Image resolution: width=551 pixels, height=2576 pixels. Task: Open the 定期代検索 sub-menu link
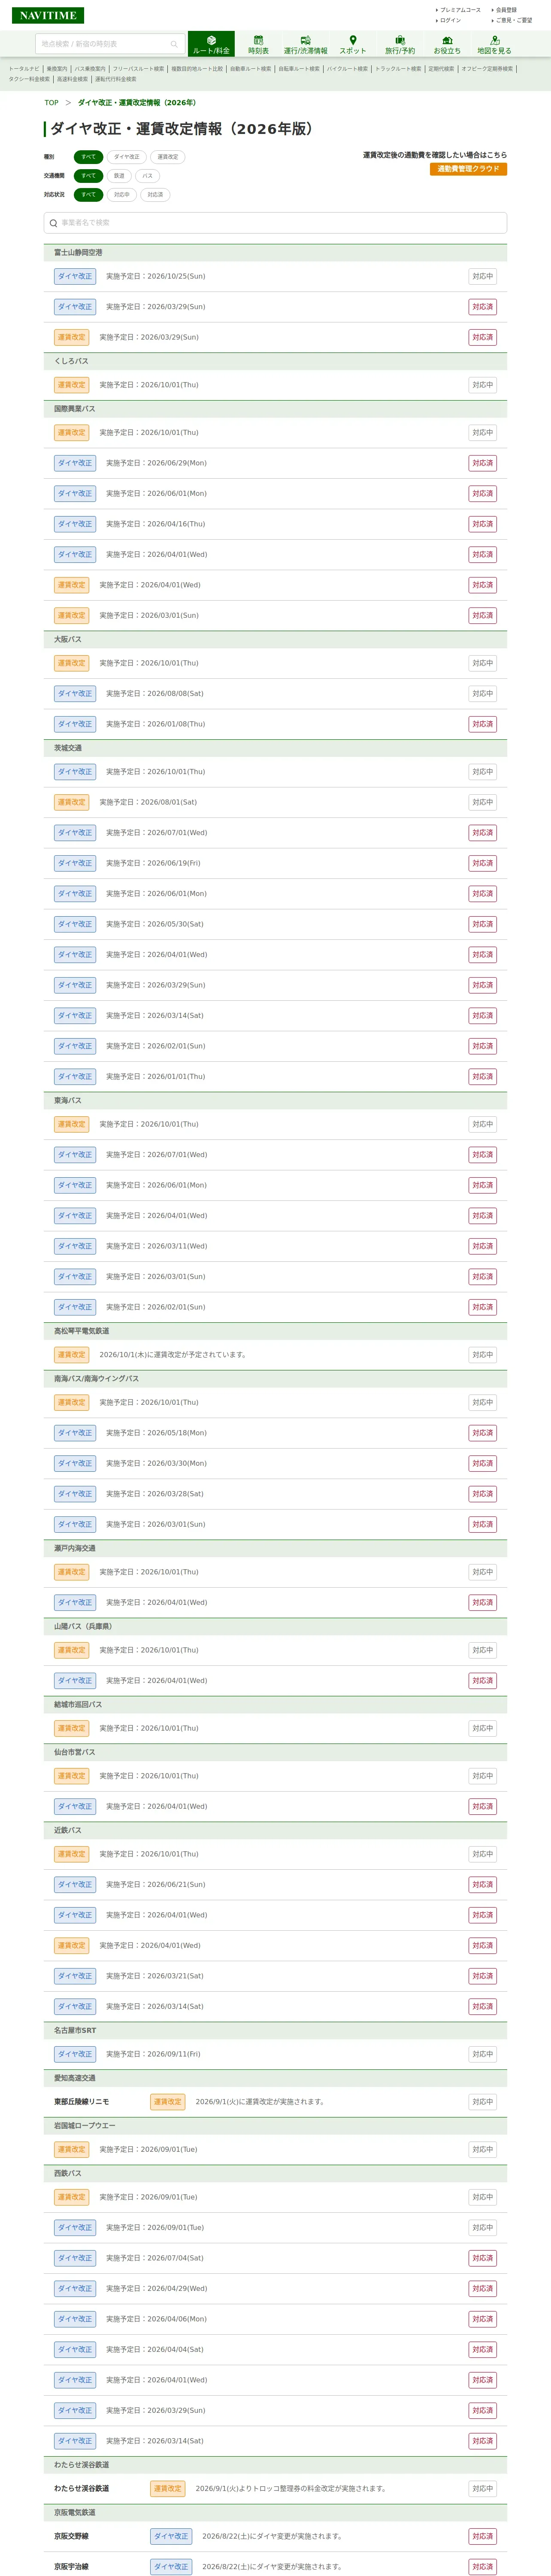click(x=441, y=69)
